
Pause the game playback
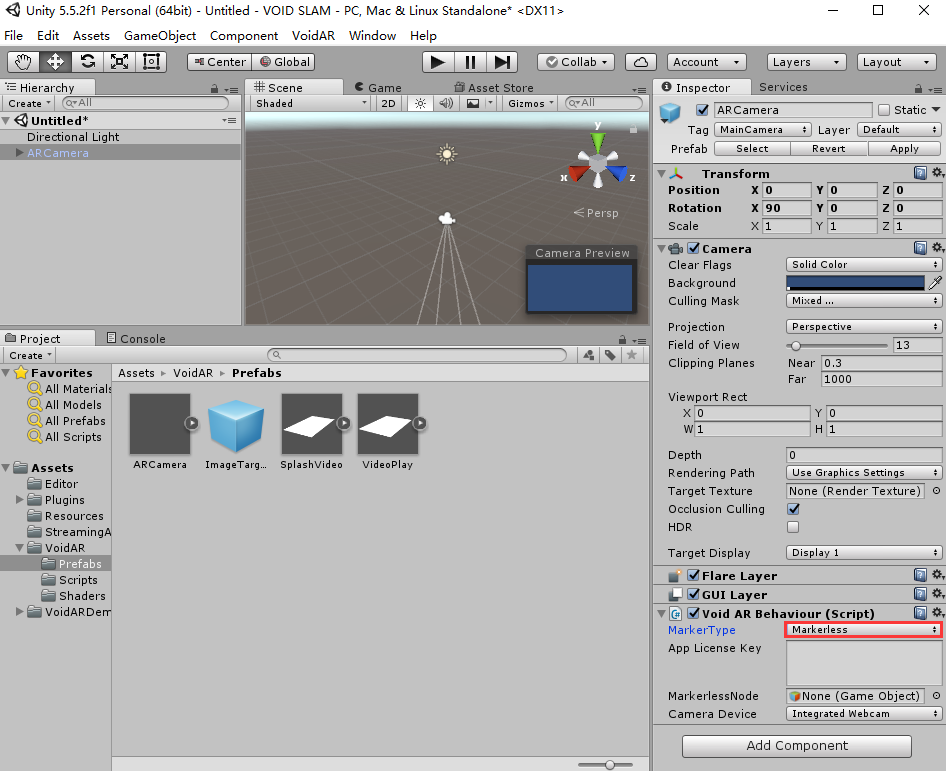[x=470, y=62]
